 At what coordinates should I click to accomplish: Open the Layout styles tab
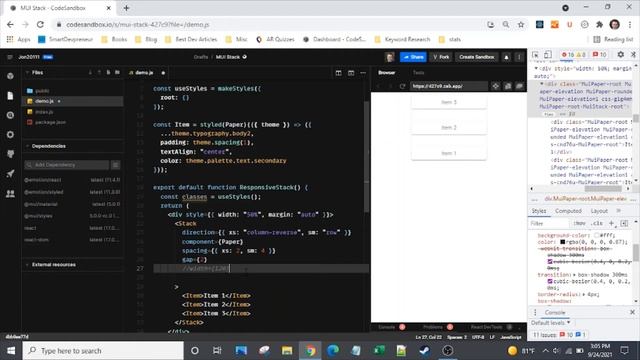[x=599, y=211]
